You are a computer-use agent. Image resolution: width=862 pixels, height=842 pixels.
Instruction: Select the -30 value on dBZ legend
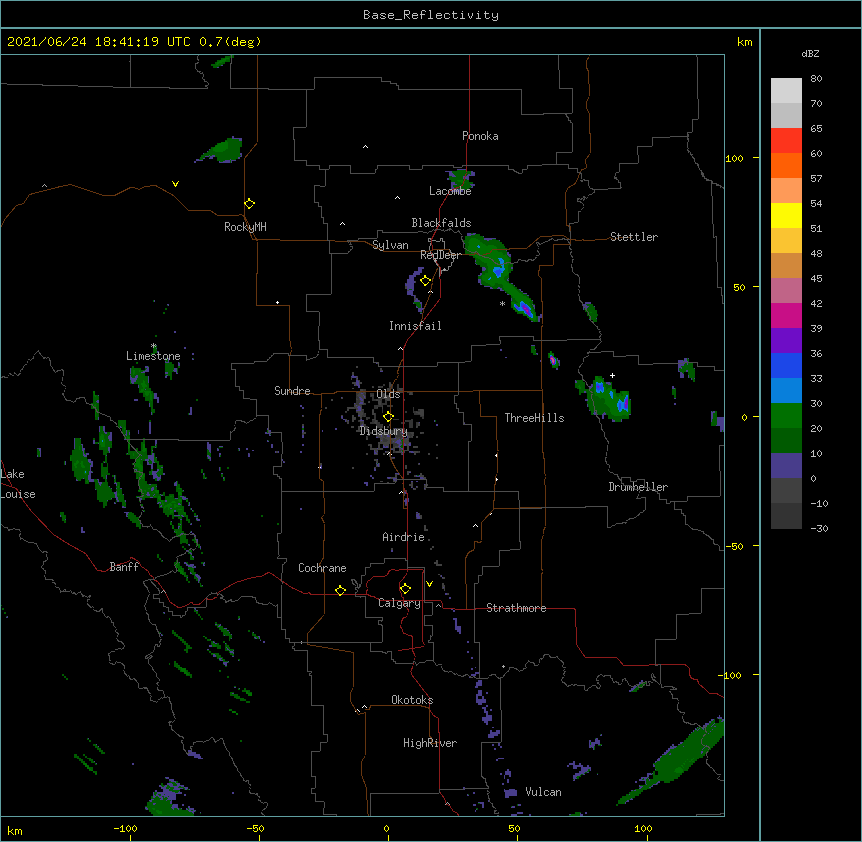819,528
